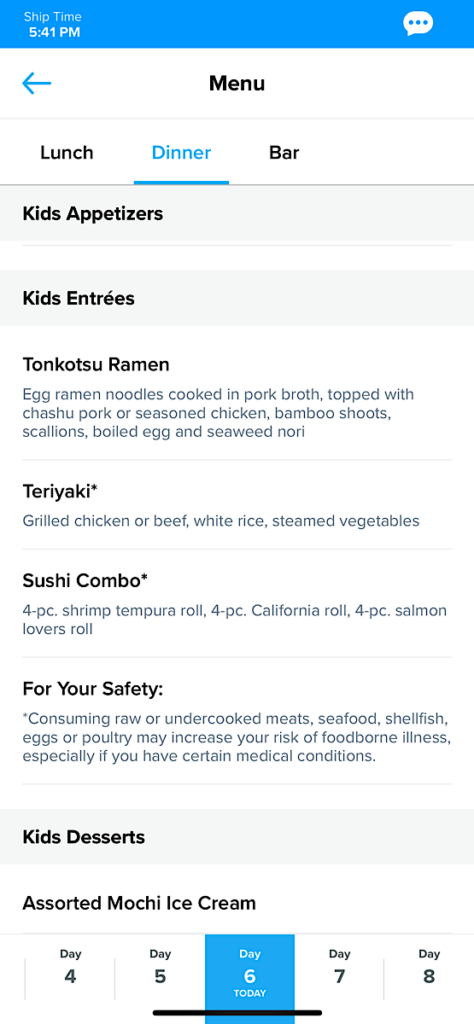Viewport: 474px width, 1024px height.
Task: Tap the For Your Safety notice
Action: (x=237, y=721)
